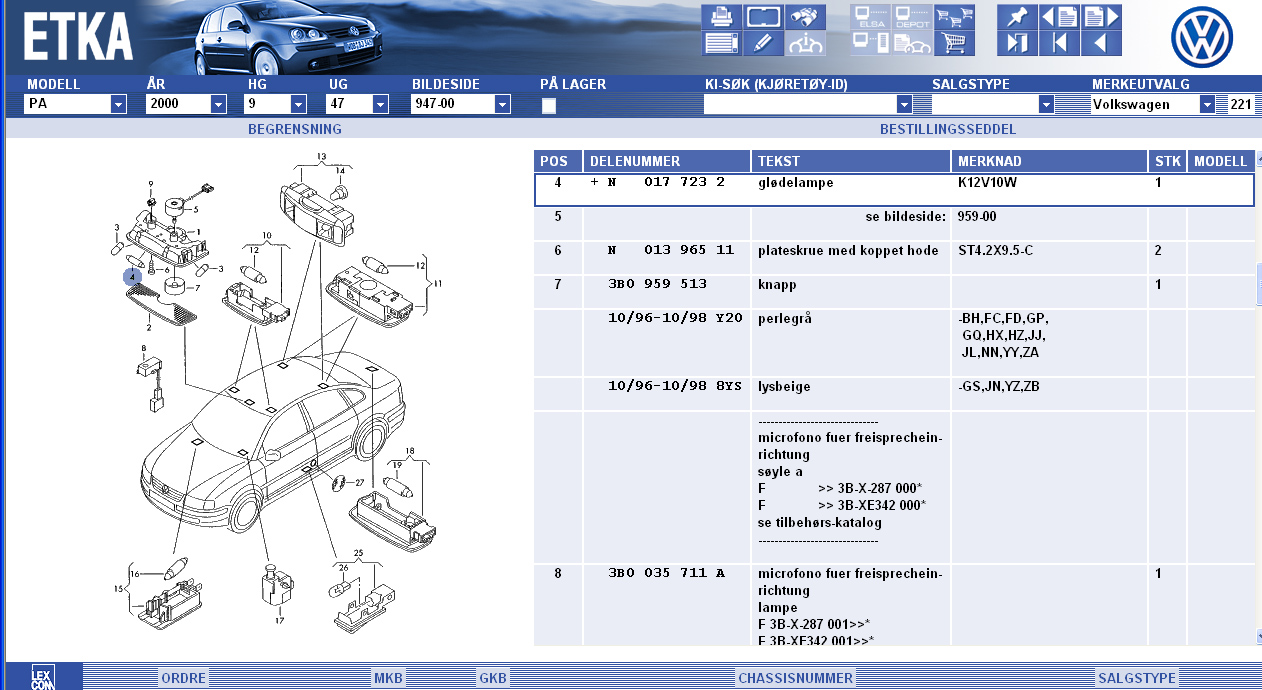Open the ÅR dropdown showing 2000
Screen dimensions: 1262x690
(x=219, y=104)
